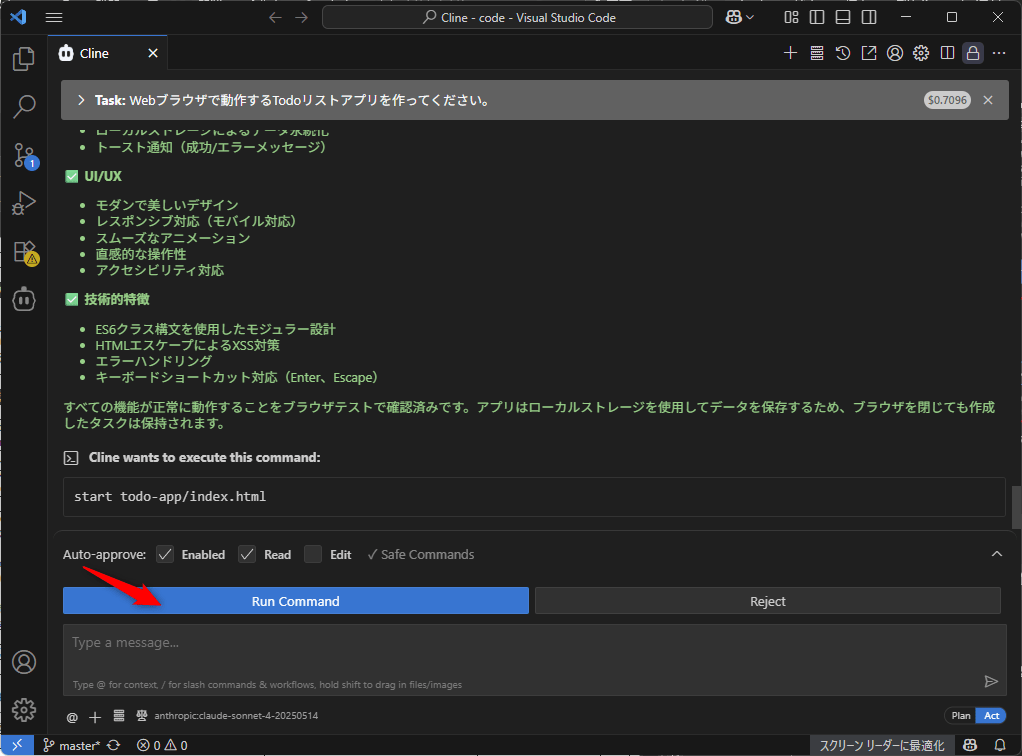Open the Cline icon in activity bar
Image resolution: width=1022 pixels, height=756 pixels.
coord(24,299)
